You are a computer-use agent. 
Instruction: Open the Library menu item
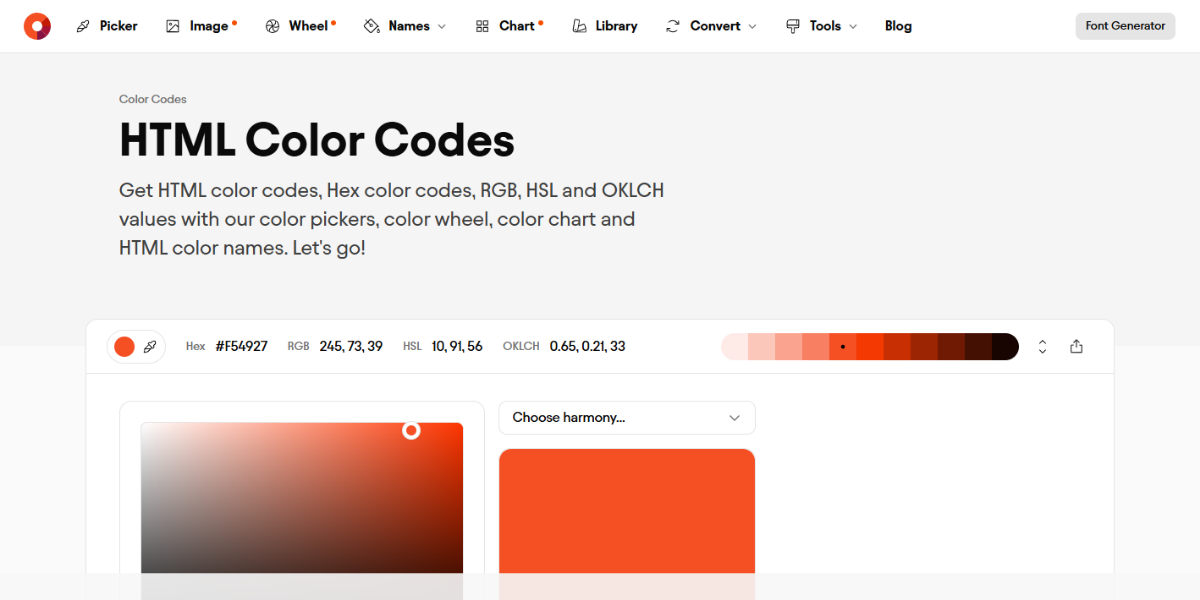point(617,25)
